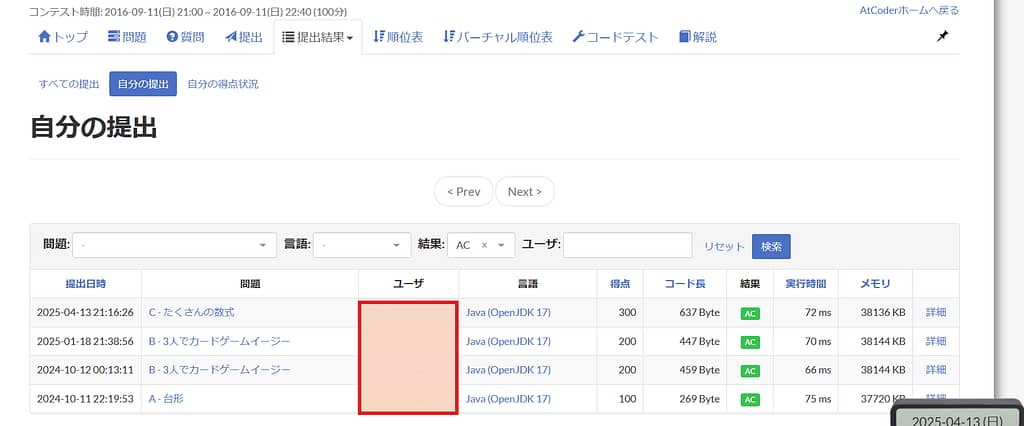Expand the 提出結果 dropdown tab
The height and width of the screenshot is (426, 1024).
(317, 37)
